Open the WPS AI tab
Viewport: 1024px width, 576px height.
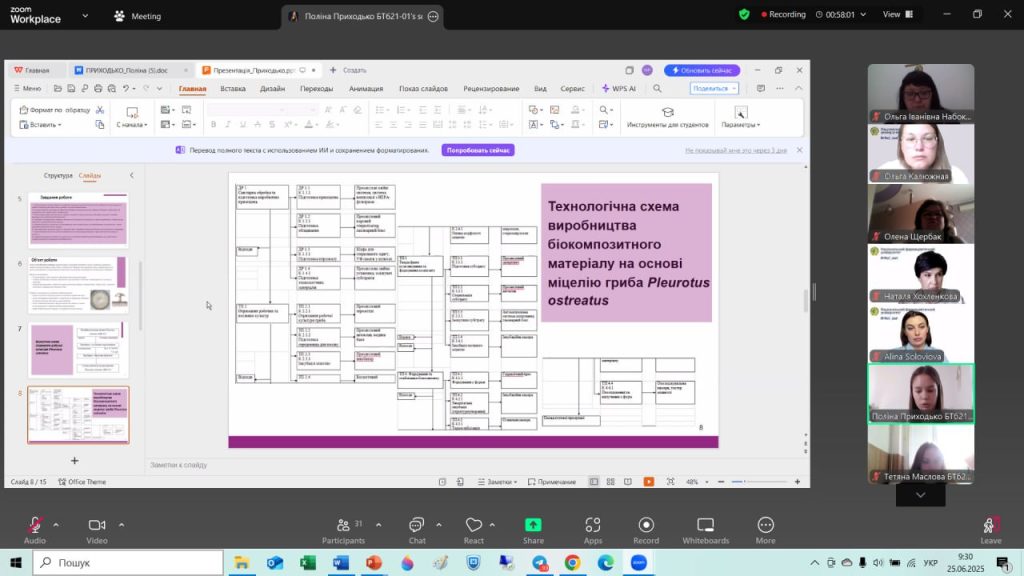tap(618, 88)
